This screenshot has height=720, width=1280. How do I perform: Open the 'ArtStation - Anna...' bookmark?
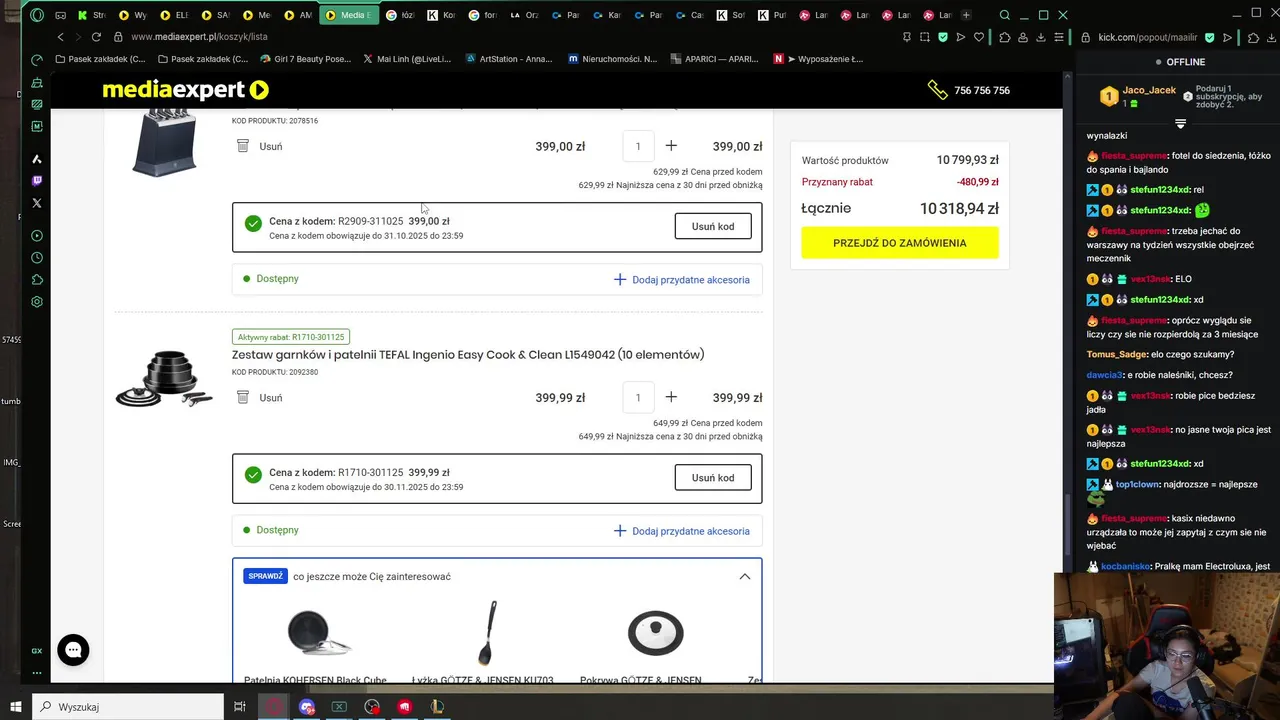point(509,59)
